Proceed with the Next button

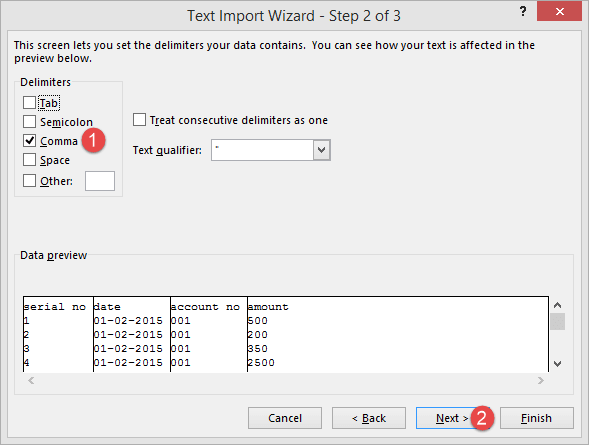452,418
